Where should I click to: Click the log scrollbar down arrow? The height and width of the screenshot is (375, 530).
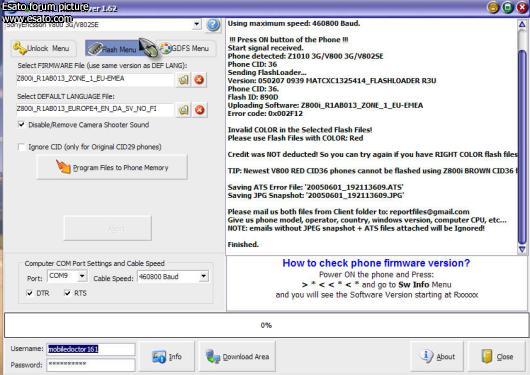tap(522, 249)
